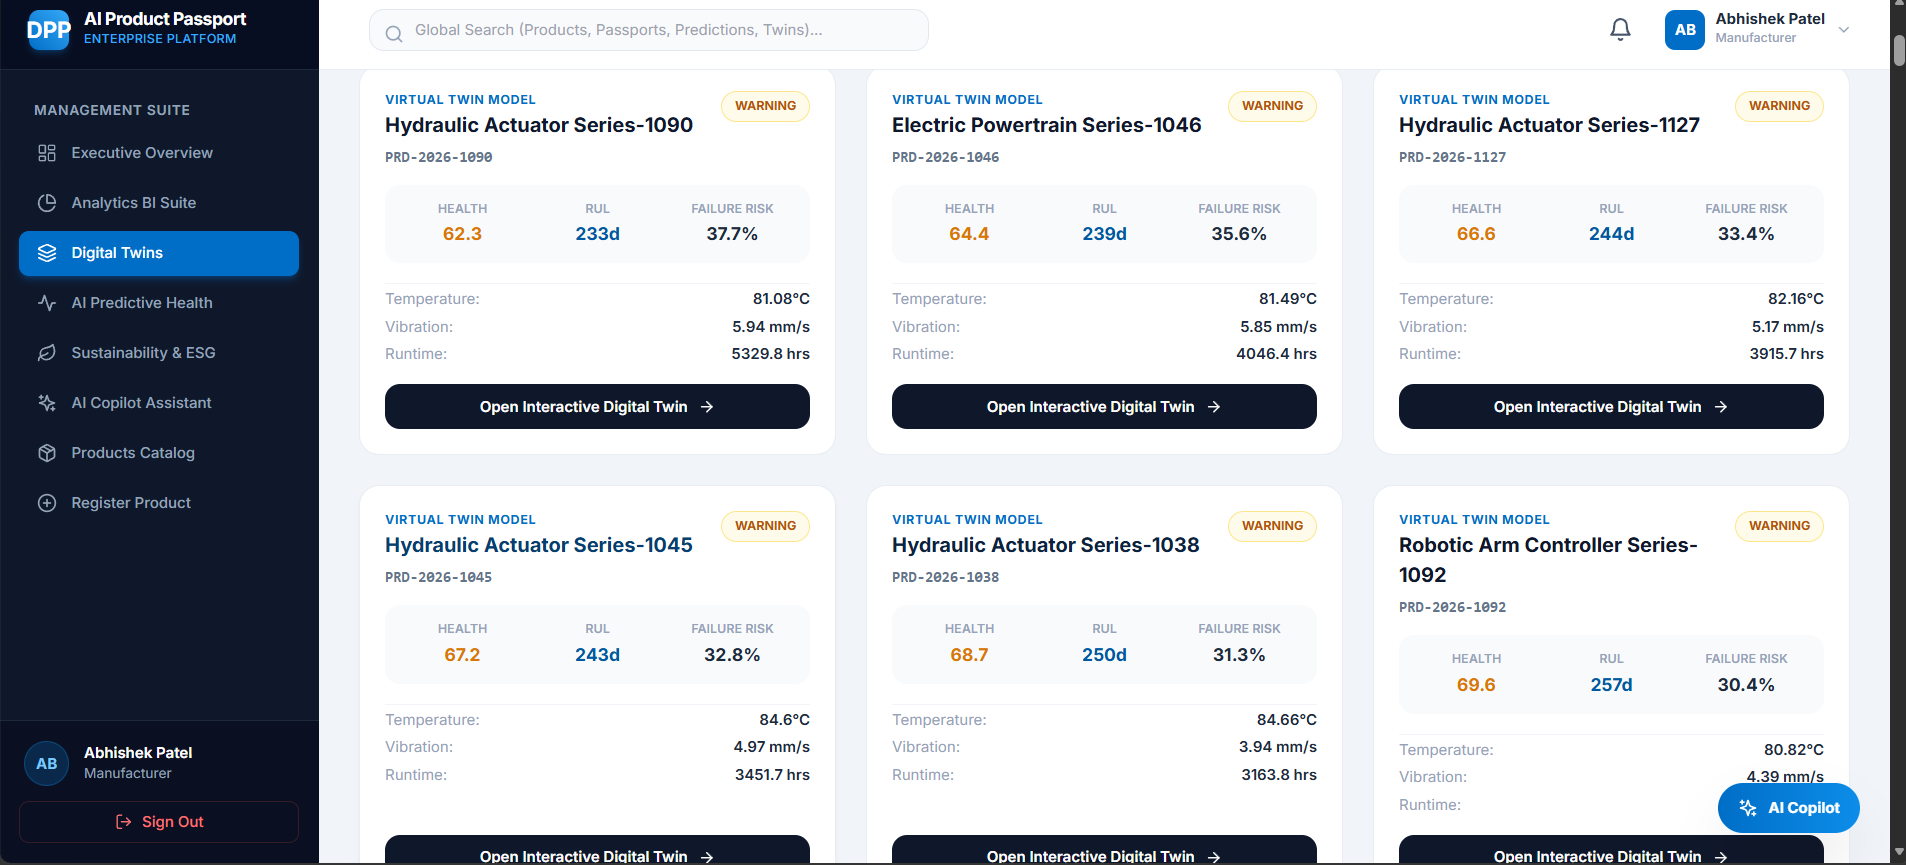
Task: Click the Sustainability & ESG leaf icon
Action: 47,353
